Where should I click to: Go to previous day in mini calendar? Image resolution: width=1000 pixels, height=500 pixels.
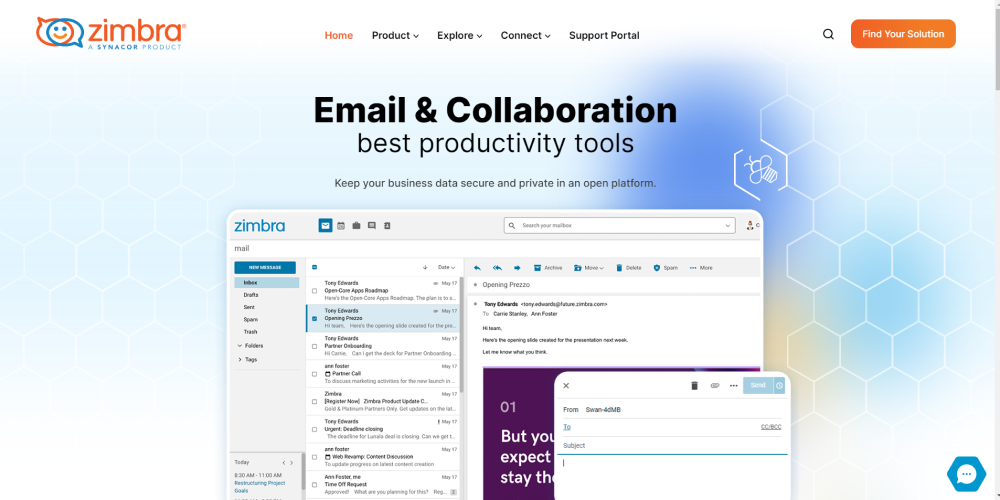(284, 462)
